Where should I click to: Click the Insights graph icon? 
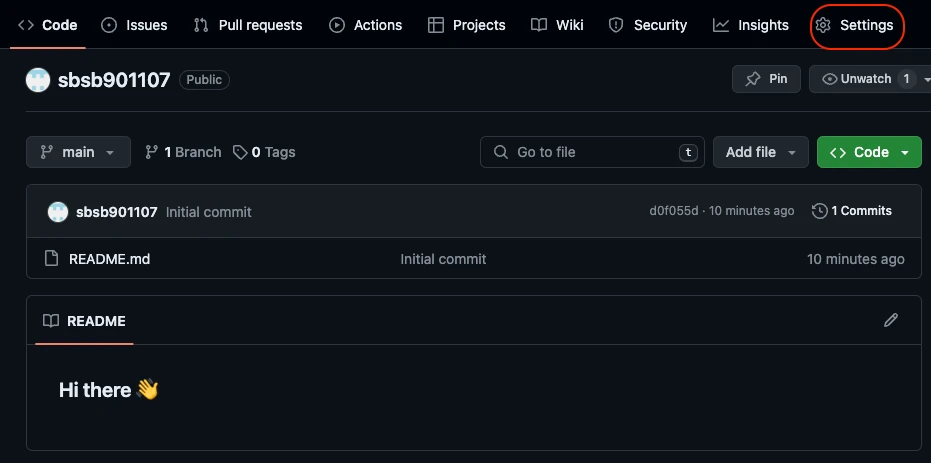coord(721,25)
